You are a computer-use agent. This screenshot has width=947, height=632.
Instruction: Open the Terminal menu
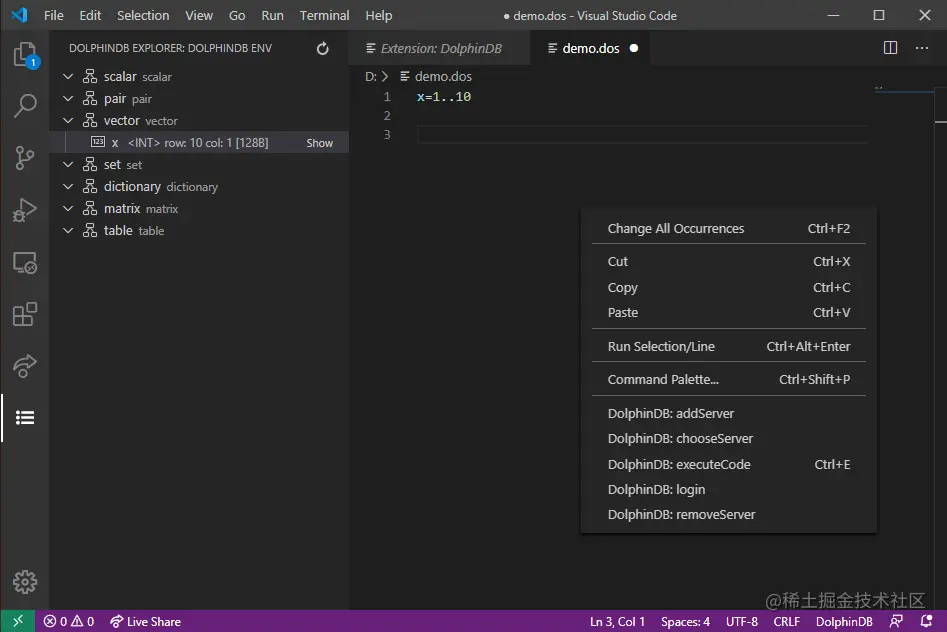point(324,15)
